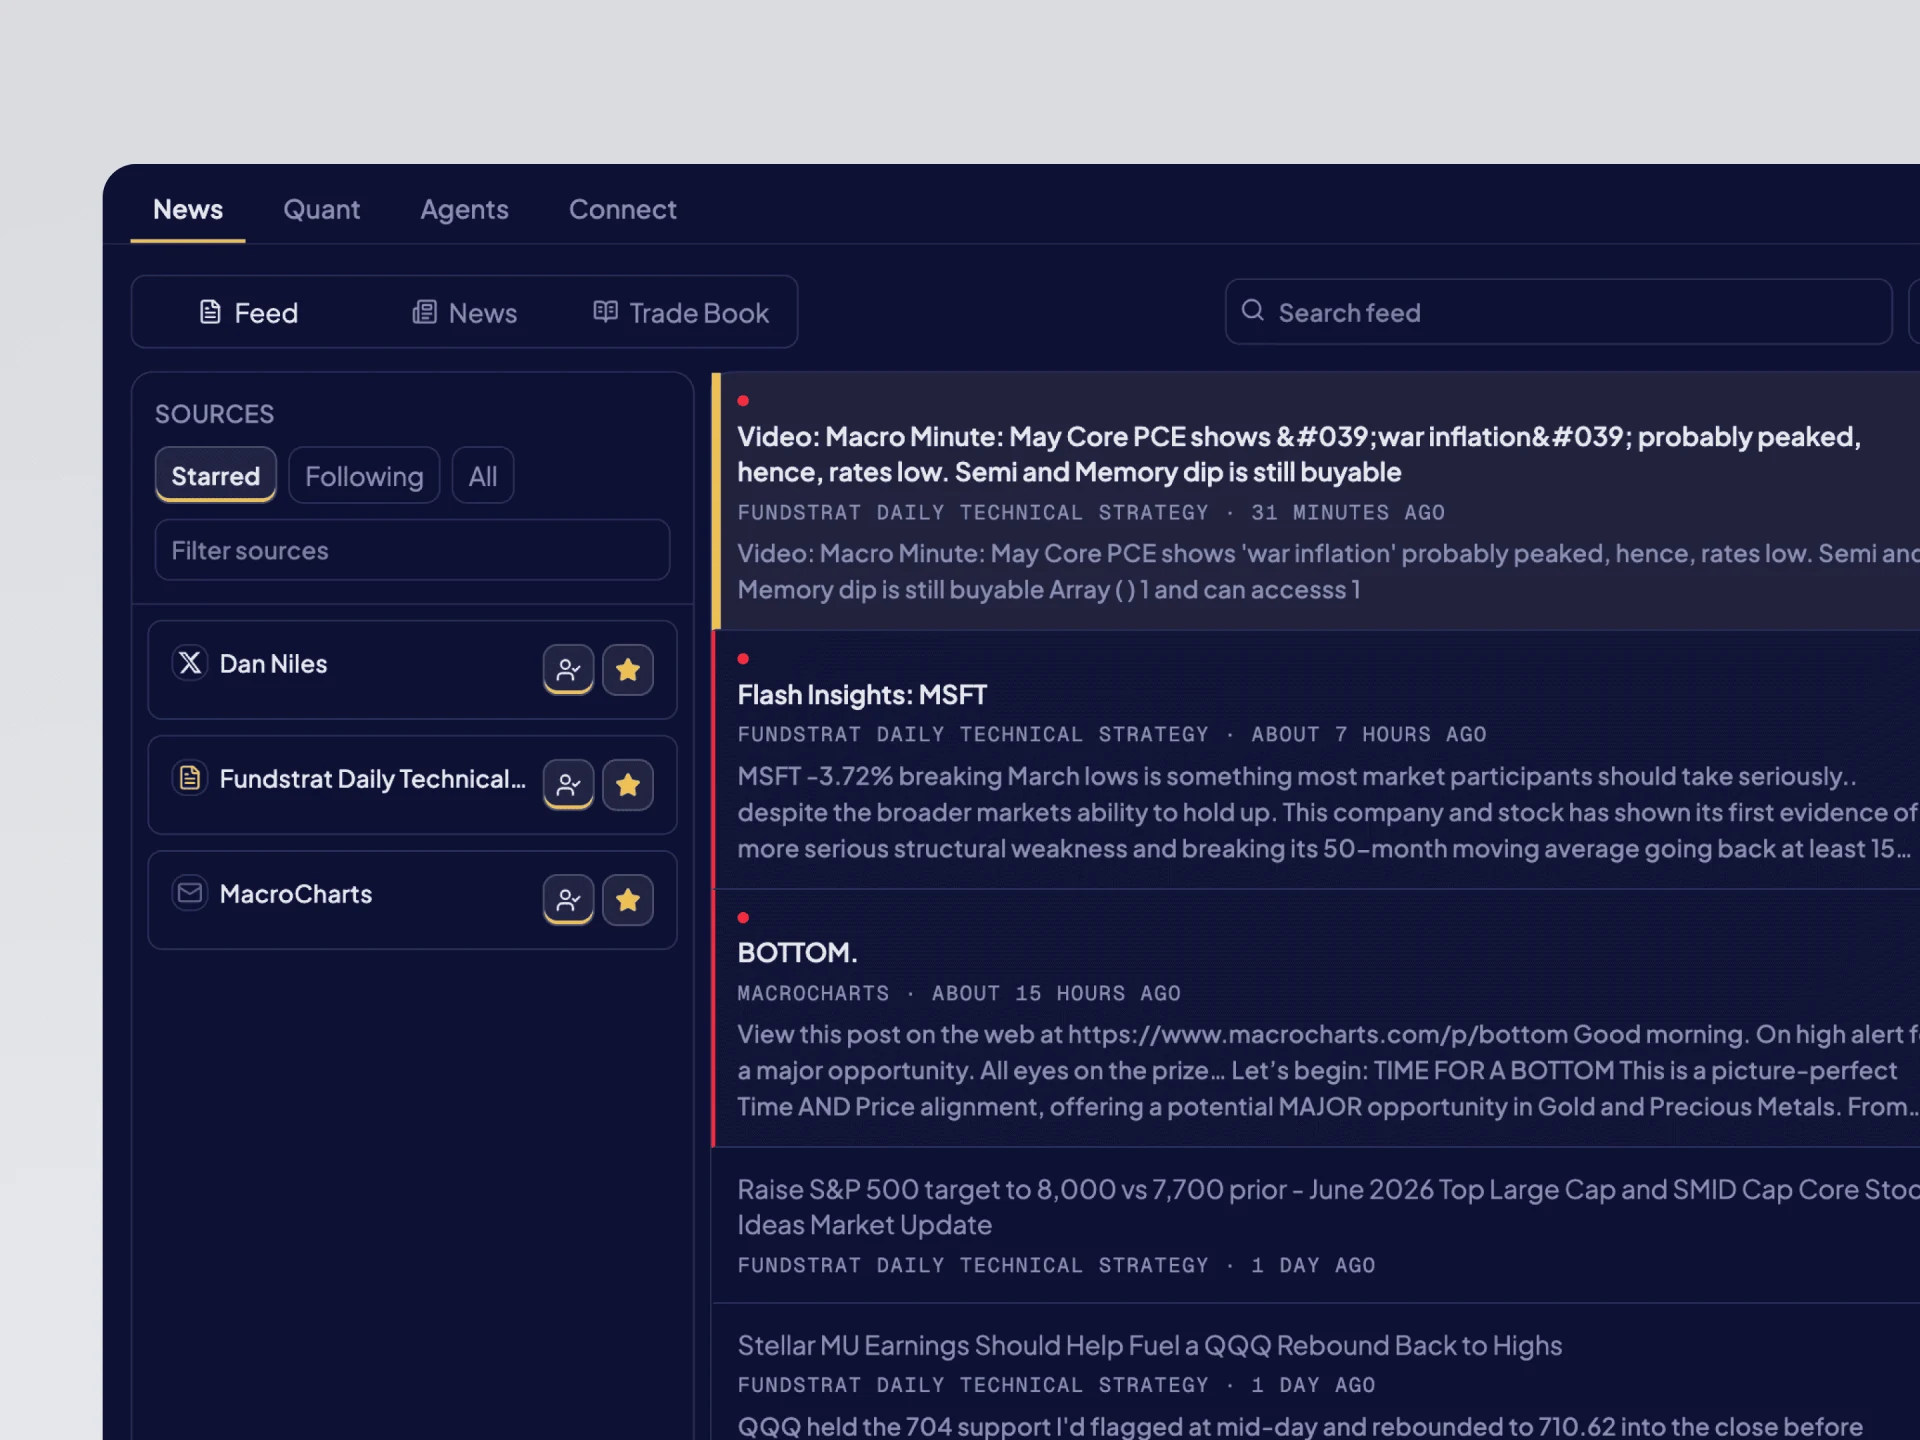Image resolution: width=1920 pixels, height=1440 pixels.
Task: Open the Agents tab
Action: click(464, 210)
